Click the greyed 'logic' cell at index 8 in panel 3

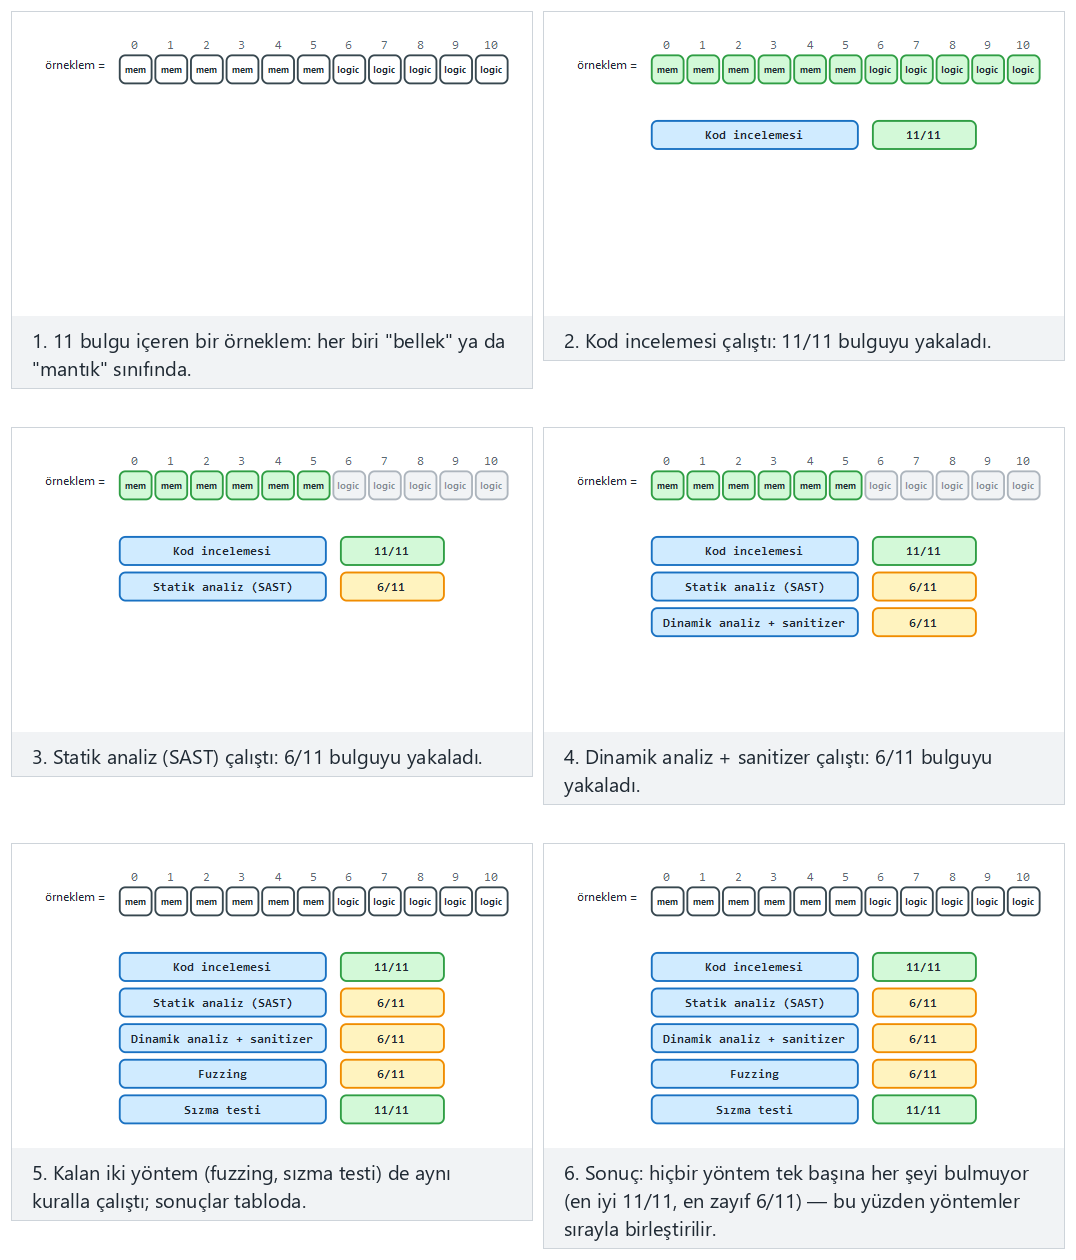[x=420, y=486]
